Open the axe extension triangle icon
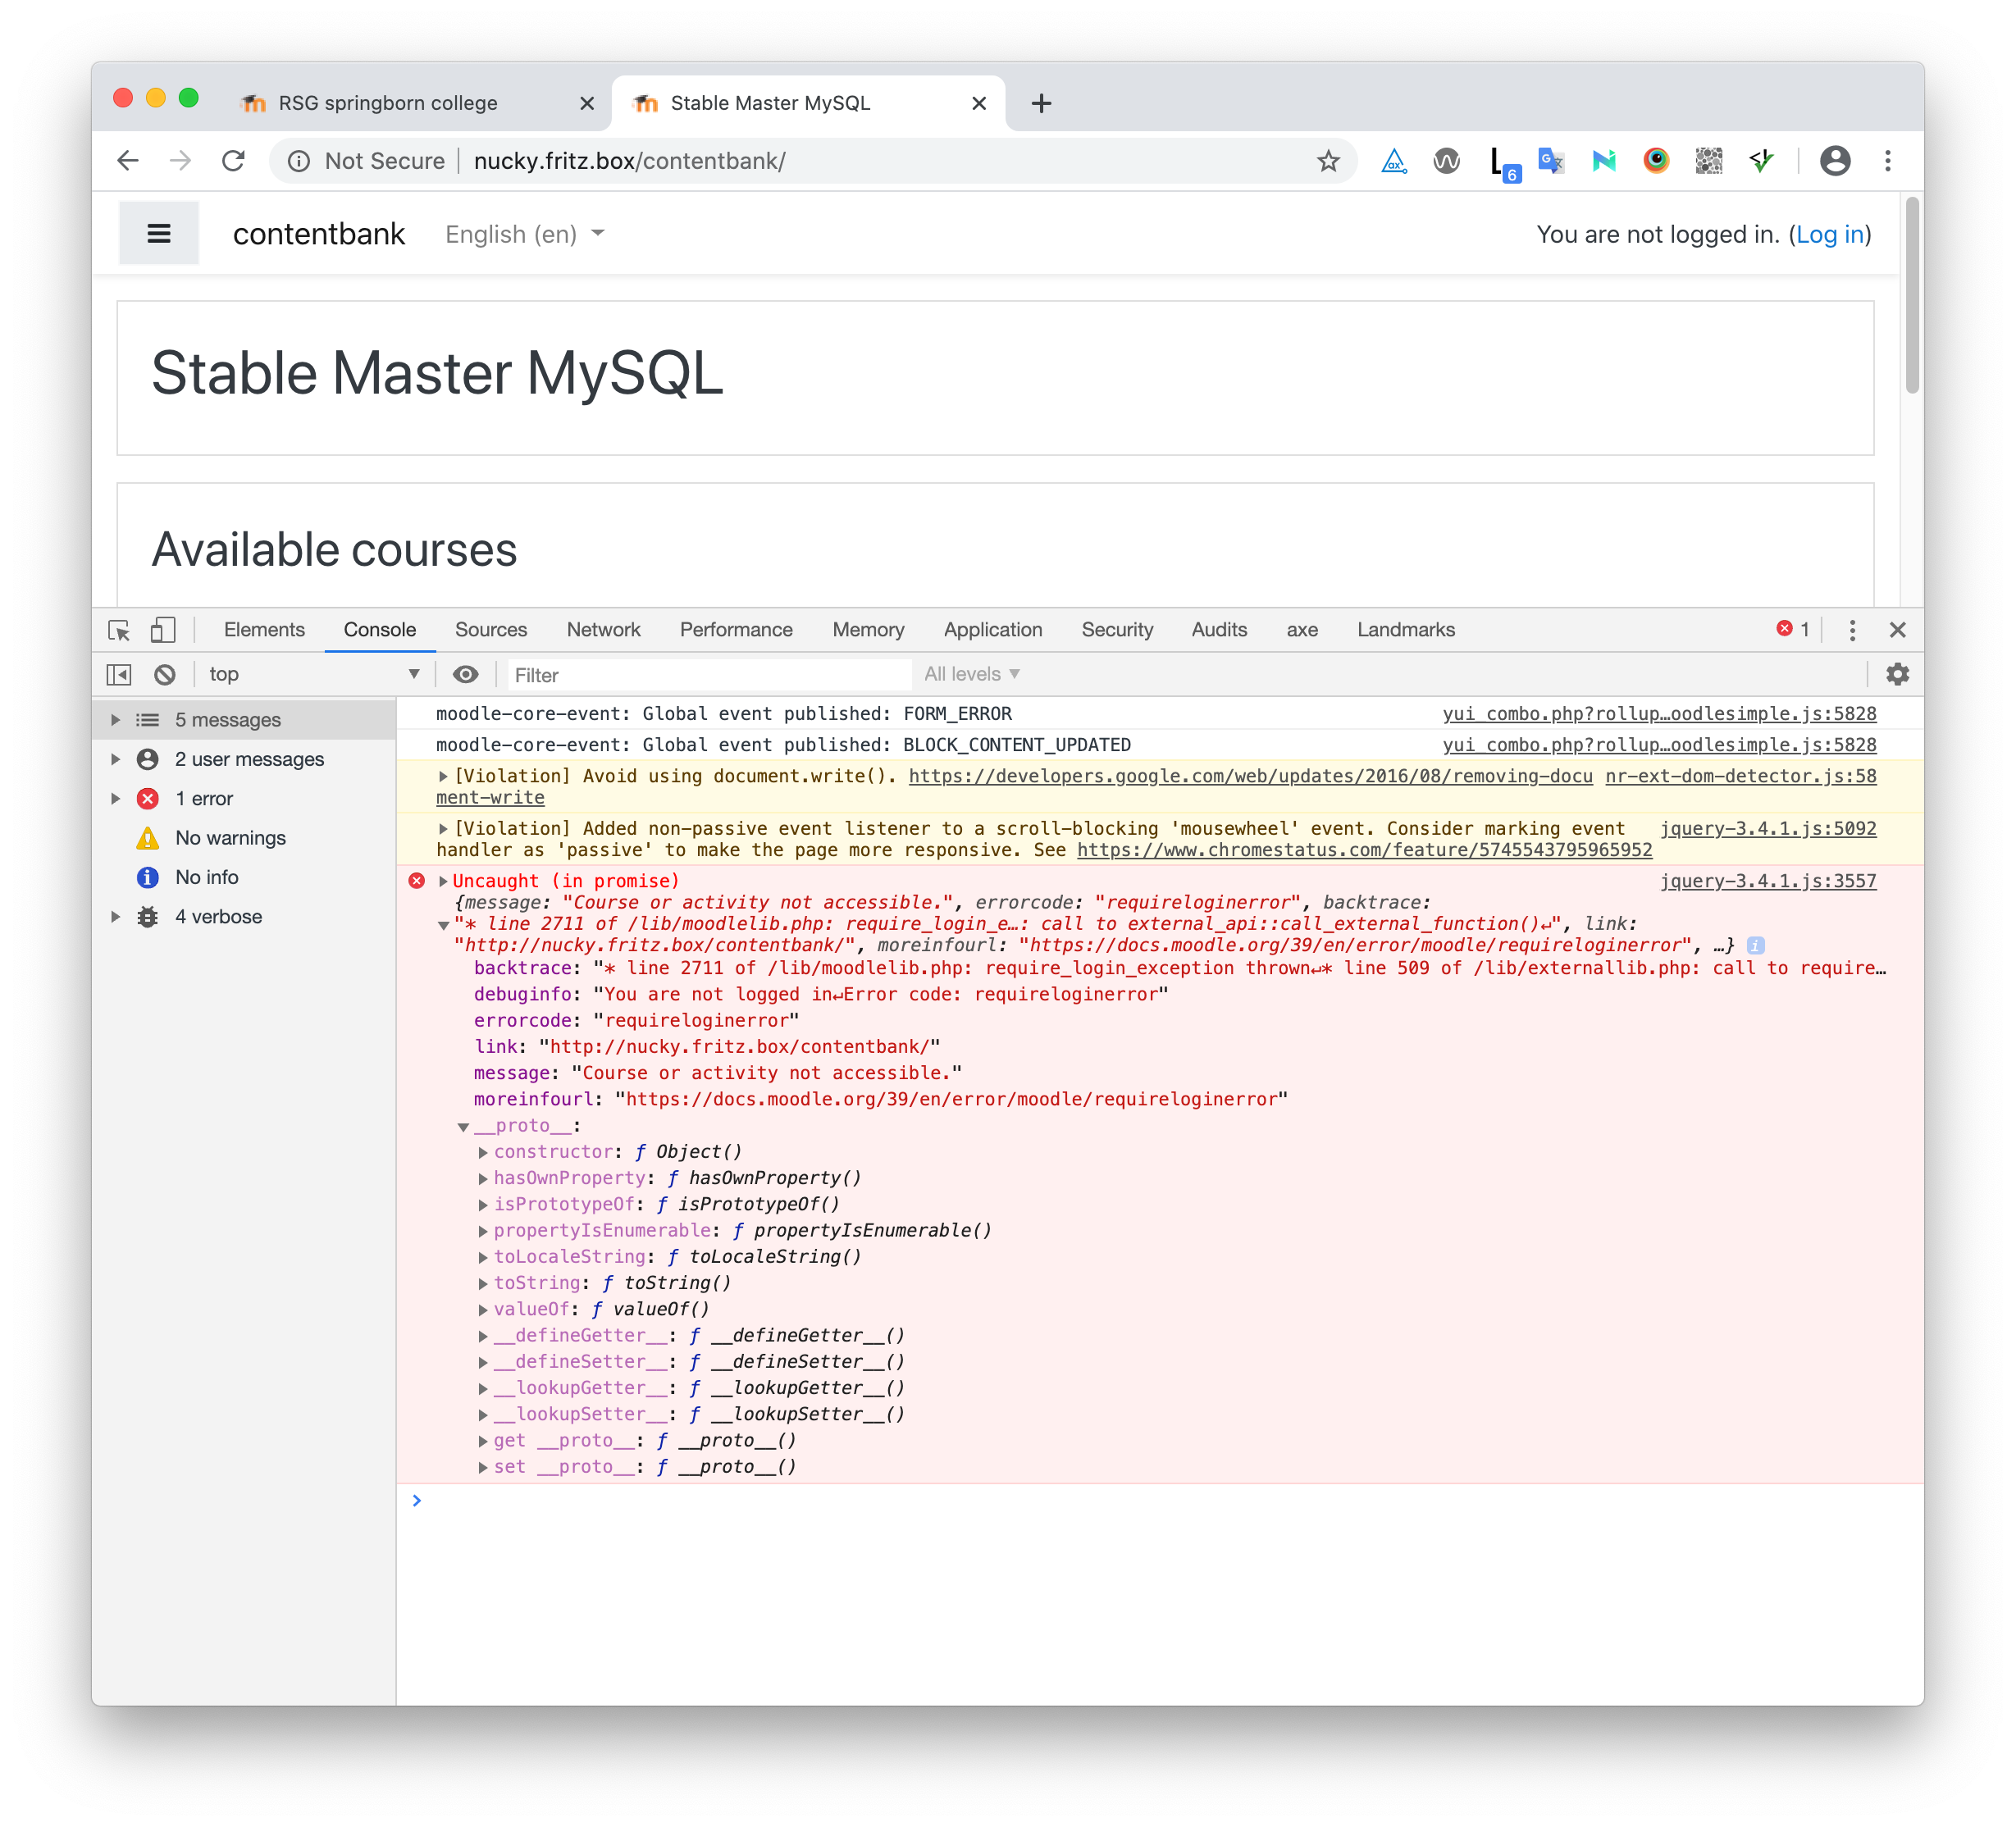 tap(1393, 161)
